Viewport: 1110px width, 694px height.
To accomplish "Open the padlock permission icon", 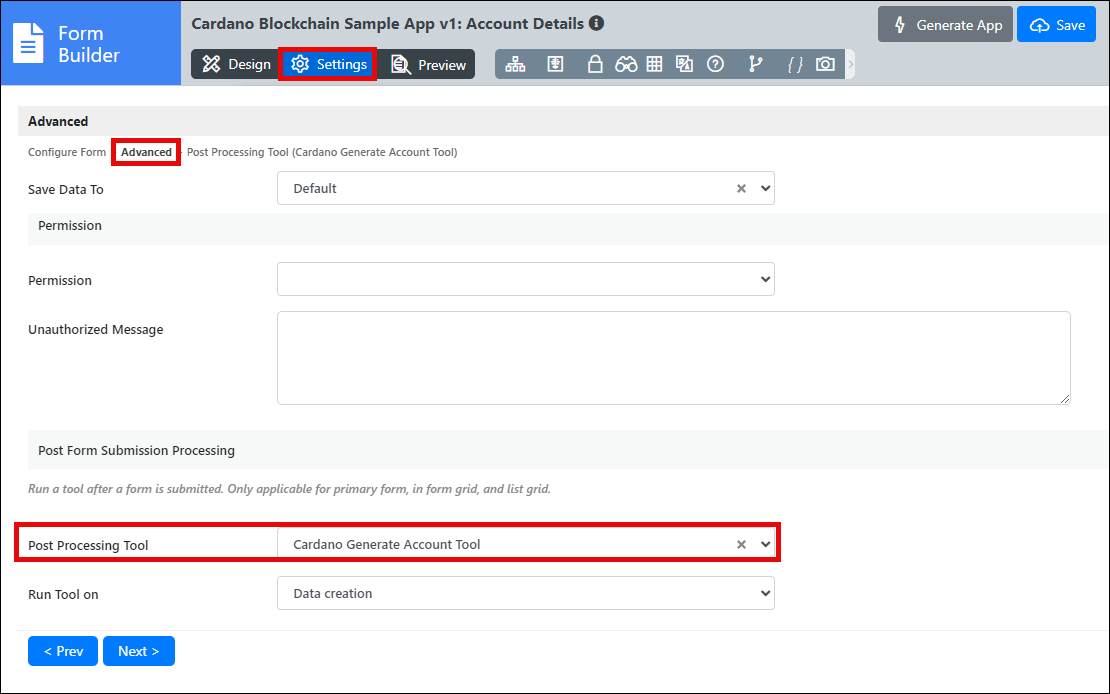I will (x=595, y=64).
